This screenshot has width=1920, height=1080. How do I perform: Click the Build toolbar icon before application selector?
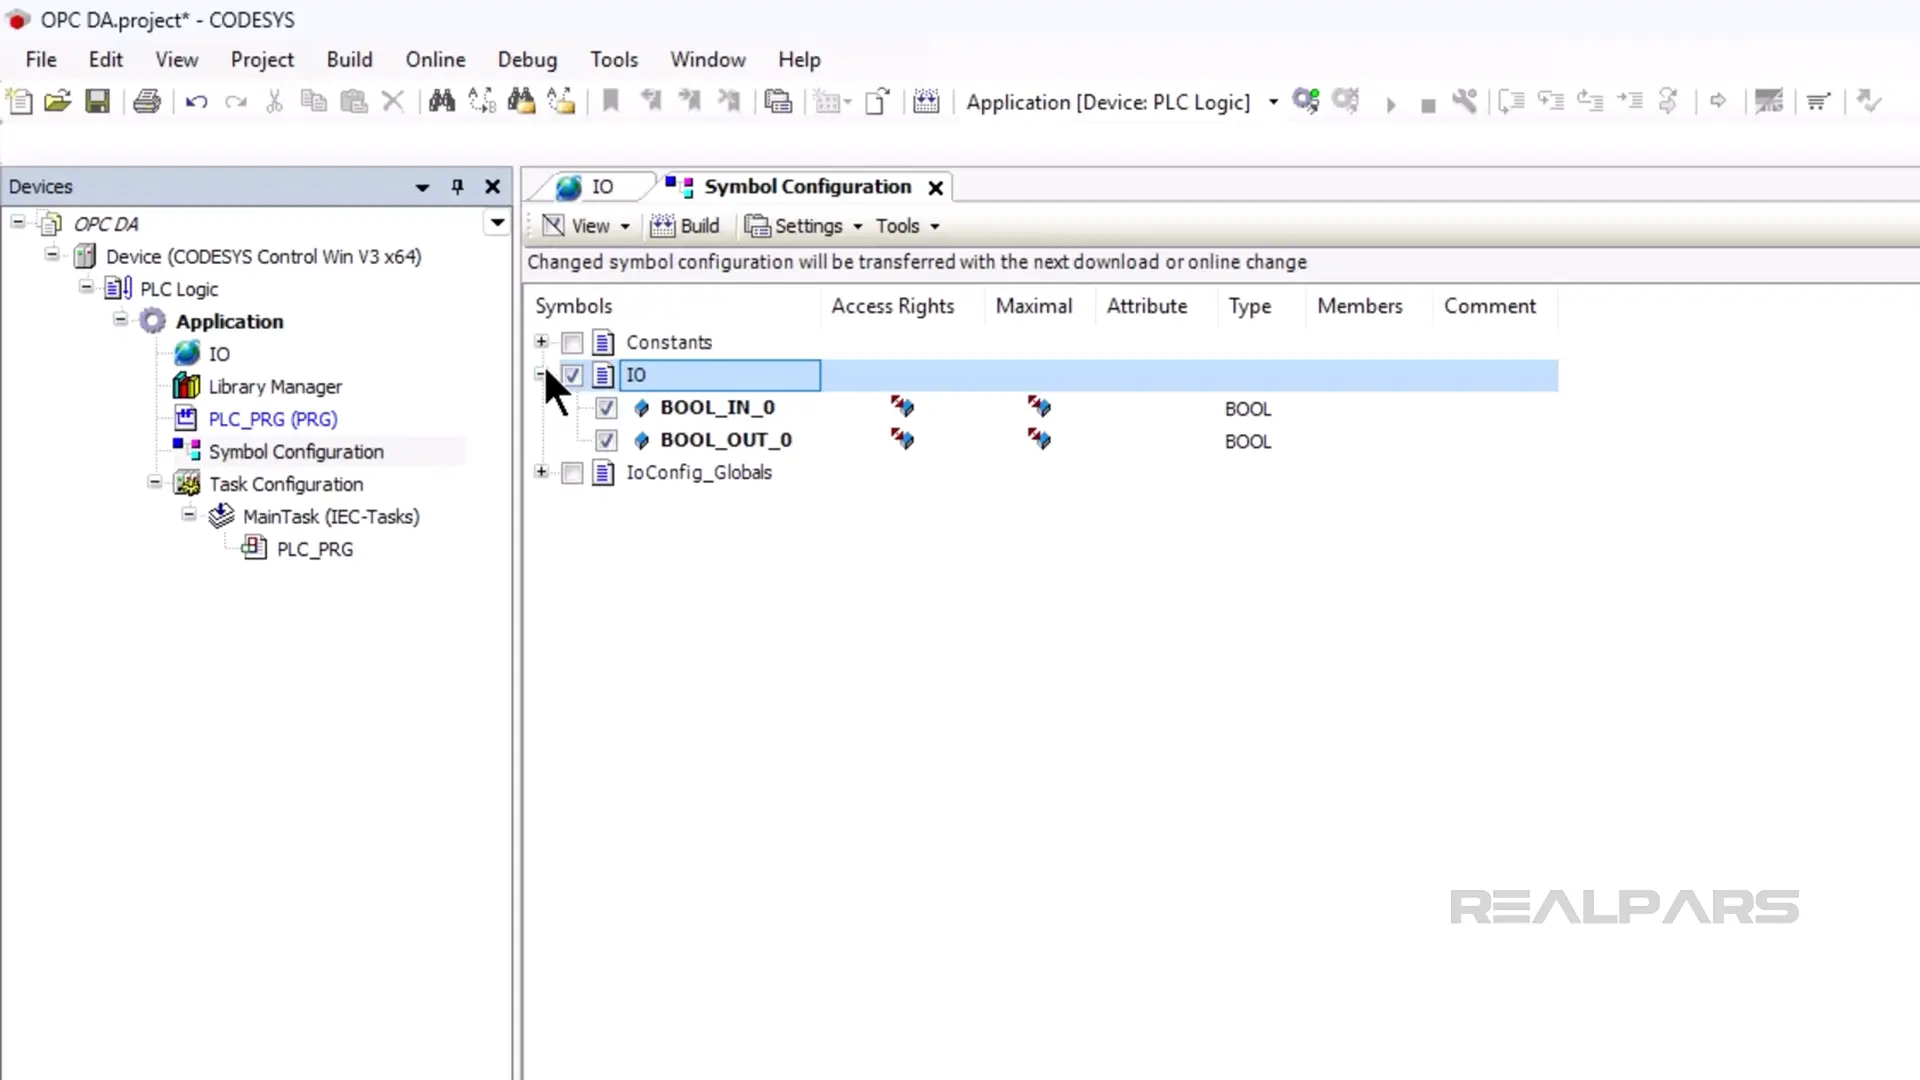926,101
